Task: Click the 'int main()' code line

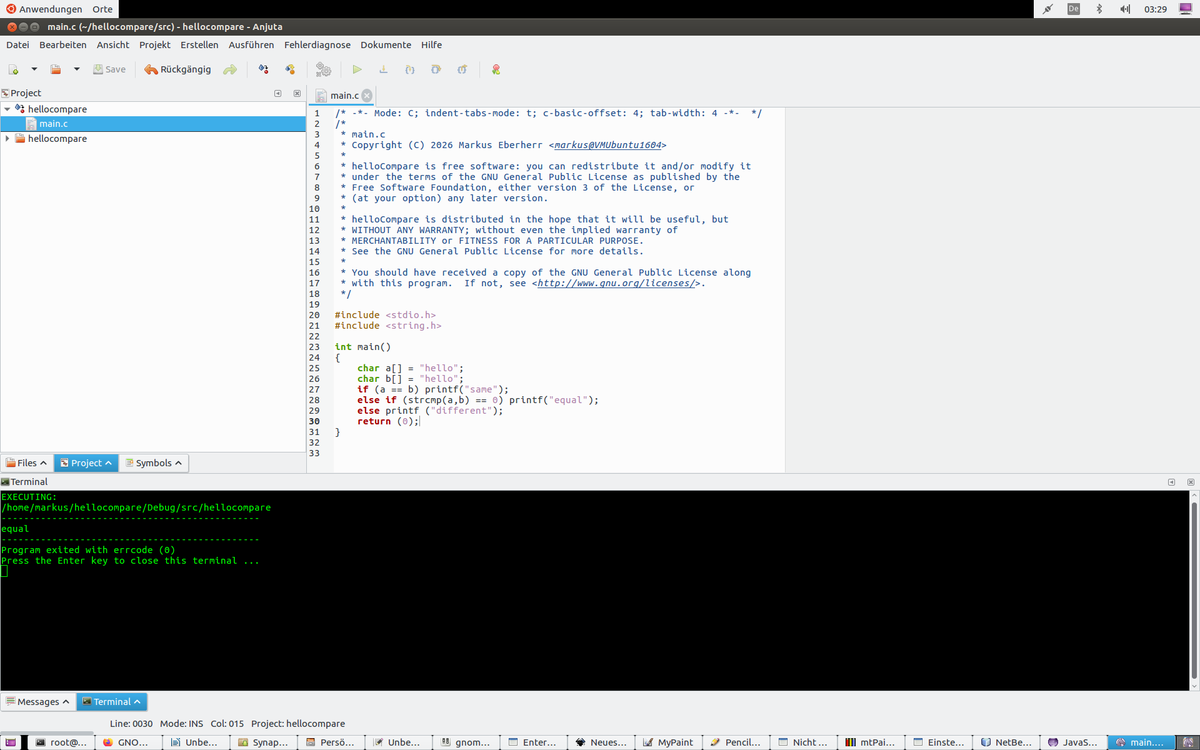Action: (x=362, y=347)
